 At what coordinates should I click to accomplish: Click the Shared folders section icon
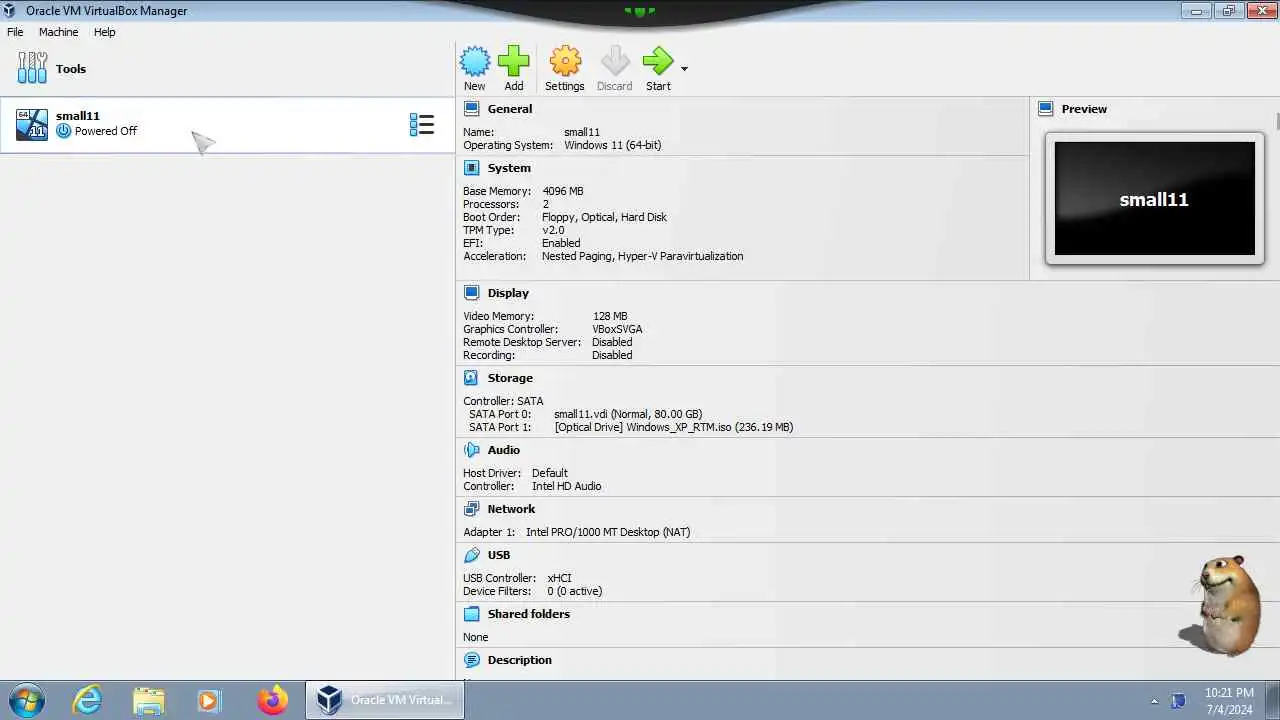(x=471, y=614)
